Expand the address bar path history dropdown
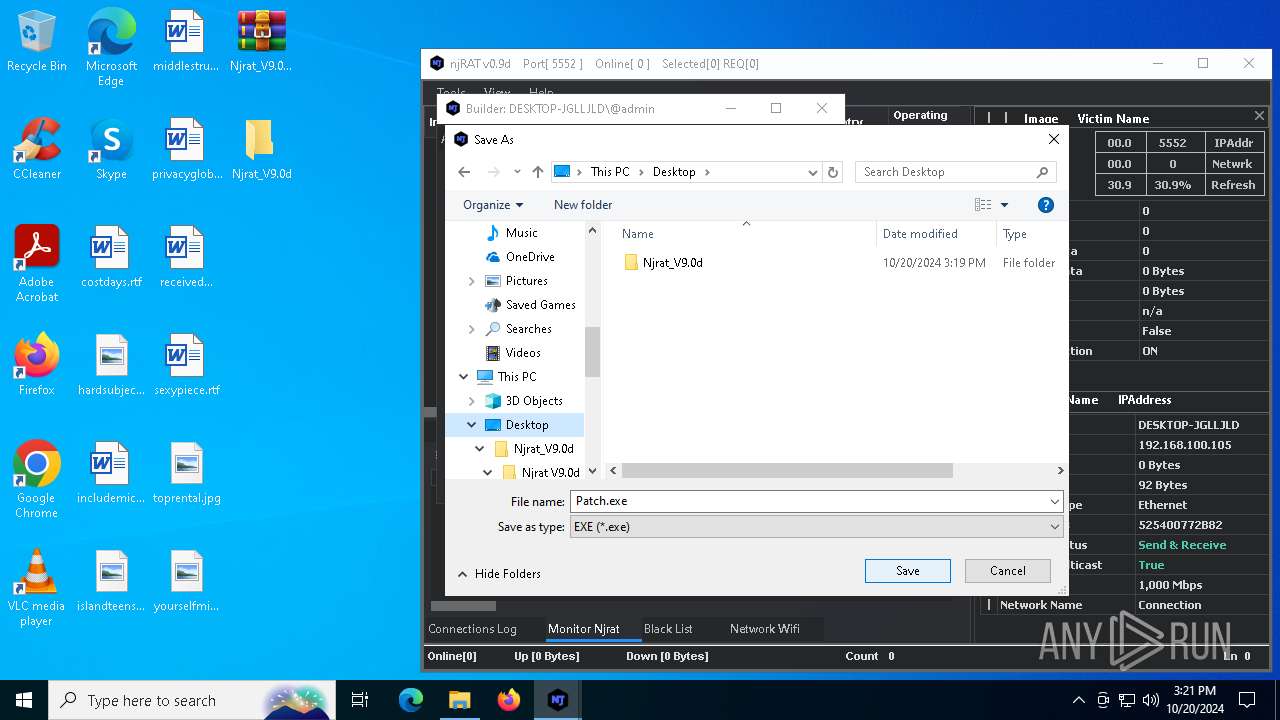This screenshot has width=1280, height=720. pos(812,172)
